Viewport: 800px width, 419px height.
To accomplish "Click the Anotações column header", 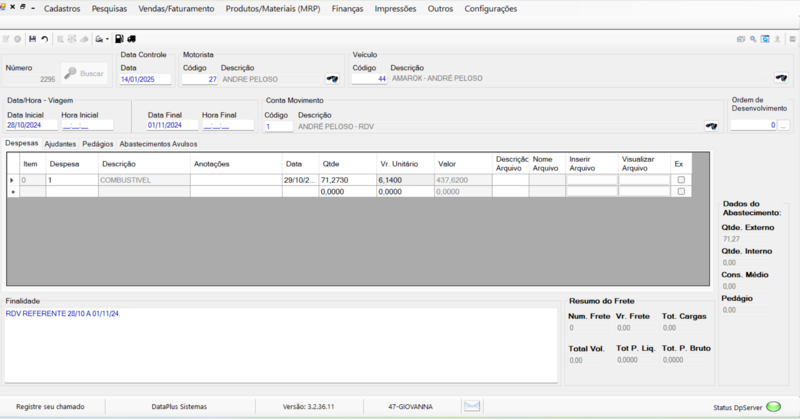I will pyautogui.click(x=236, y=164).
